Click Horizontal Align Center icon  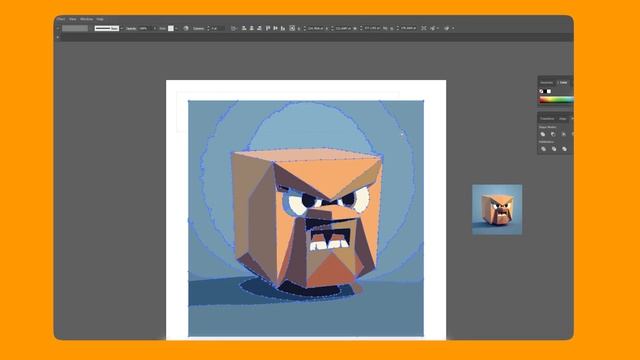[x=252, y=28]
